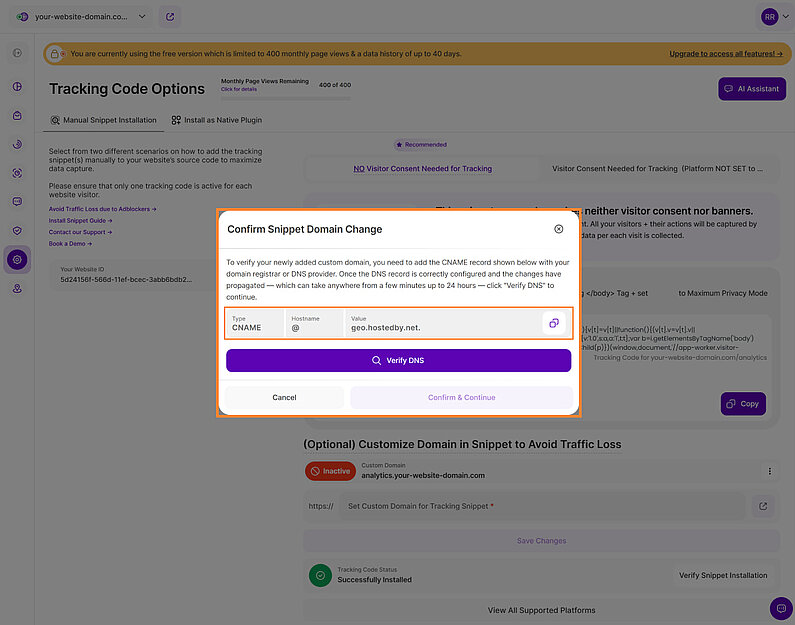This screenshot has width=795, height=625.
Task: Close the Confirm Snippet Domain Change dialog
Action: 558,229
